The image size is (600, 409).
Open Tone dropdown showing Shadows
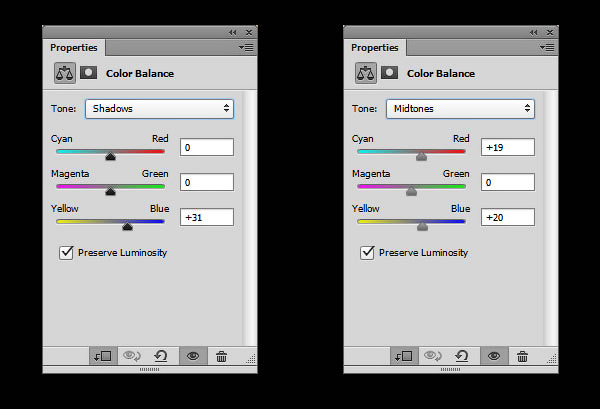point(160,109)
